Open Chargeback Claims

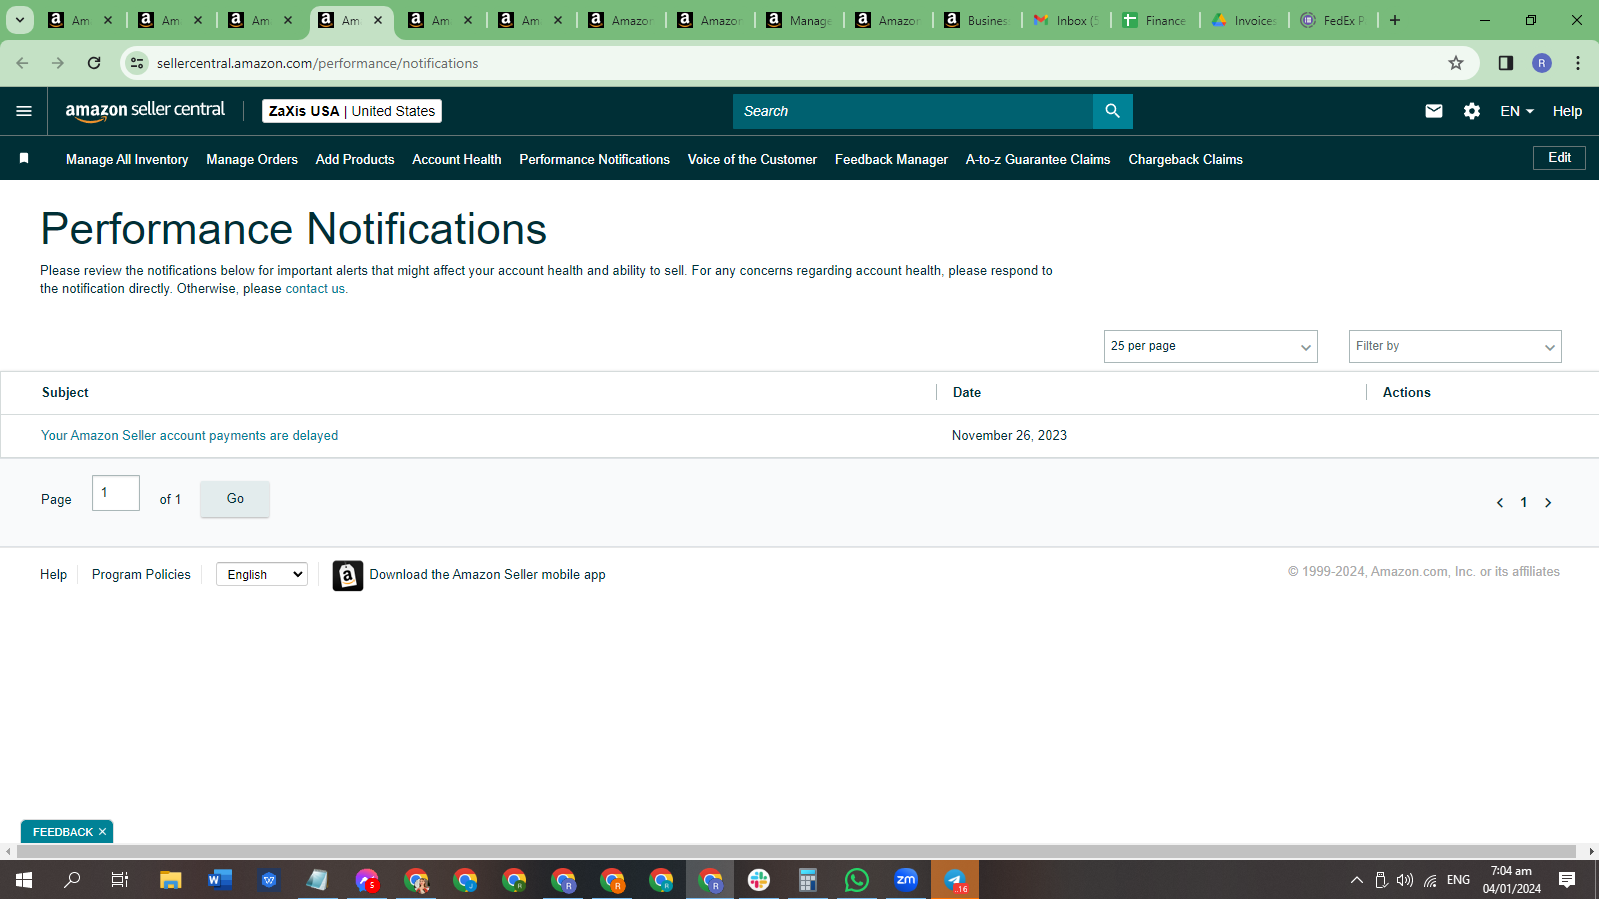(x=1185, y=159)
